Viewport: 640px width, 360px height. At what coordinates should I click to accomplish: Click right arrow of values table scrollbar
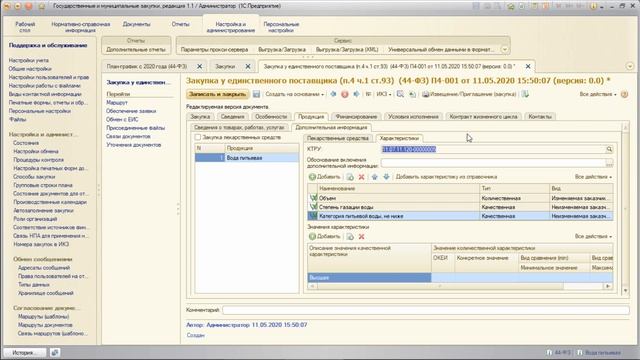608,286
